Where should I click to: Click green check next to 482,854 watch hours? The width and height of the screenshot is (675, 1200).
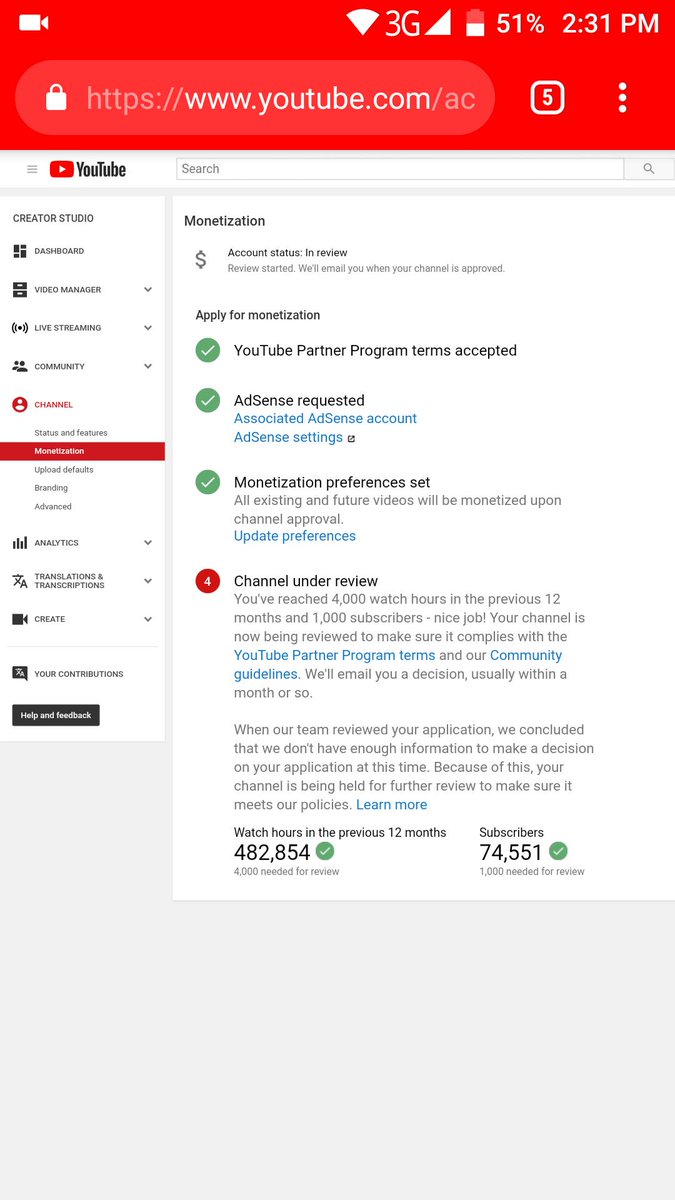tap(325, 851)
